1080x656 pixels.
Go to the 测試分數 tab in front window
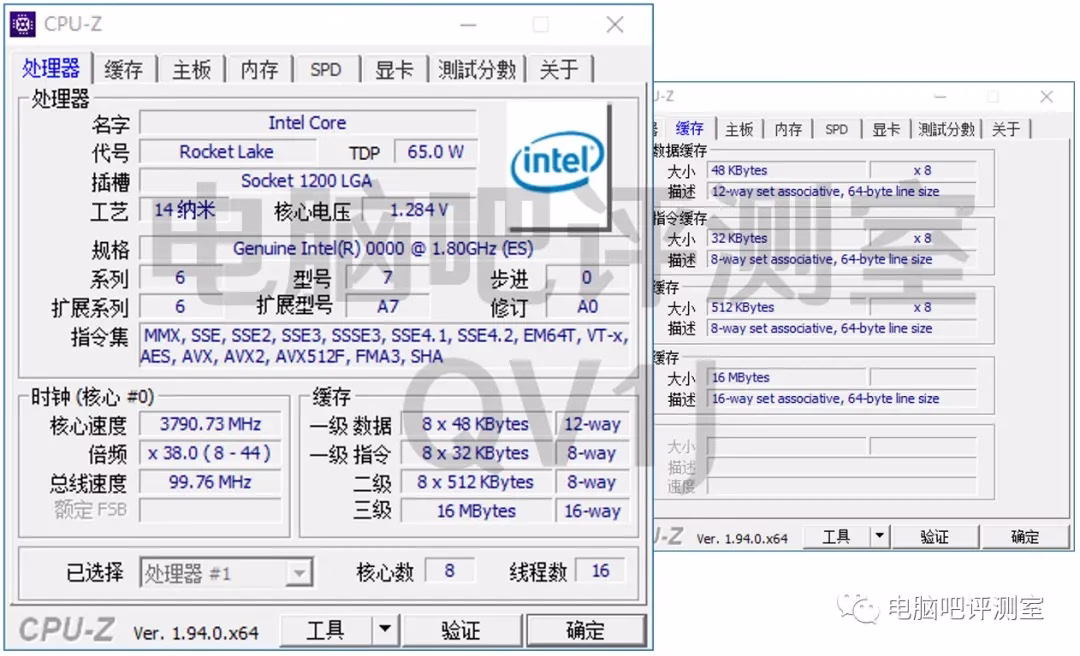(x=477, y=69)
